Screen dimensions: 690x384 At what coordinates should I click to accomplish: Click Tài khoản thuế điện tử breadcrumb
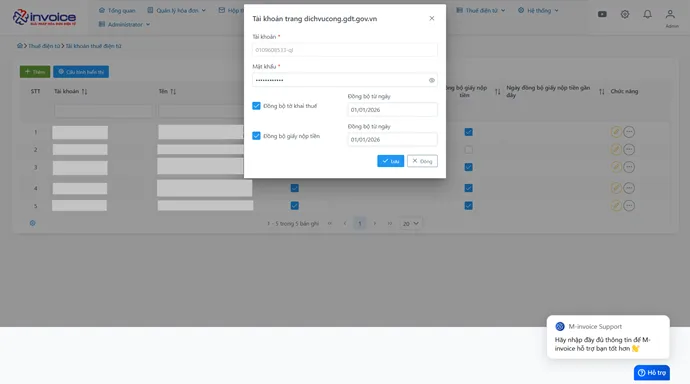click(x=93, y=46)
